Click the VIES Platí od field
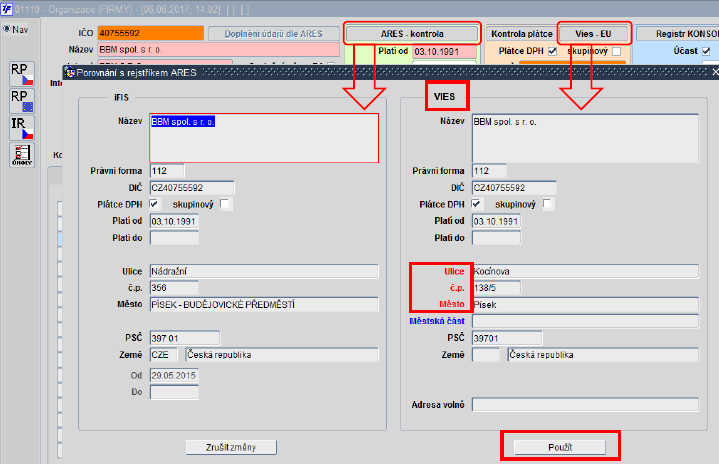The width and height of the screenshot is (719, 464). [496, 221]
